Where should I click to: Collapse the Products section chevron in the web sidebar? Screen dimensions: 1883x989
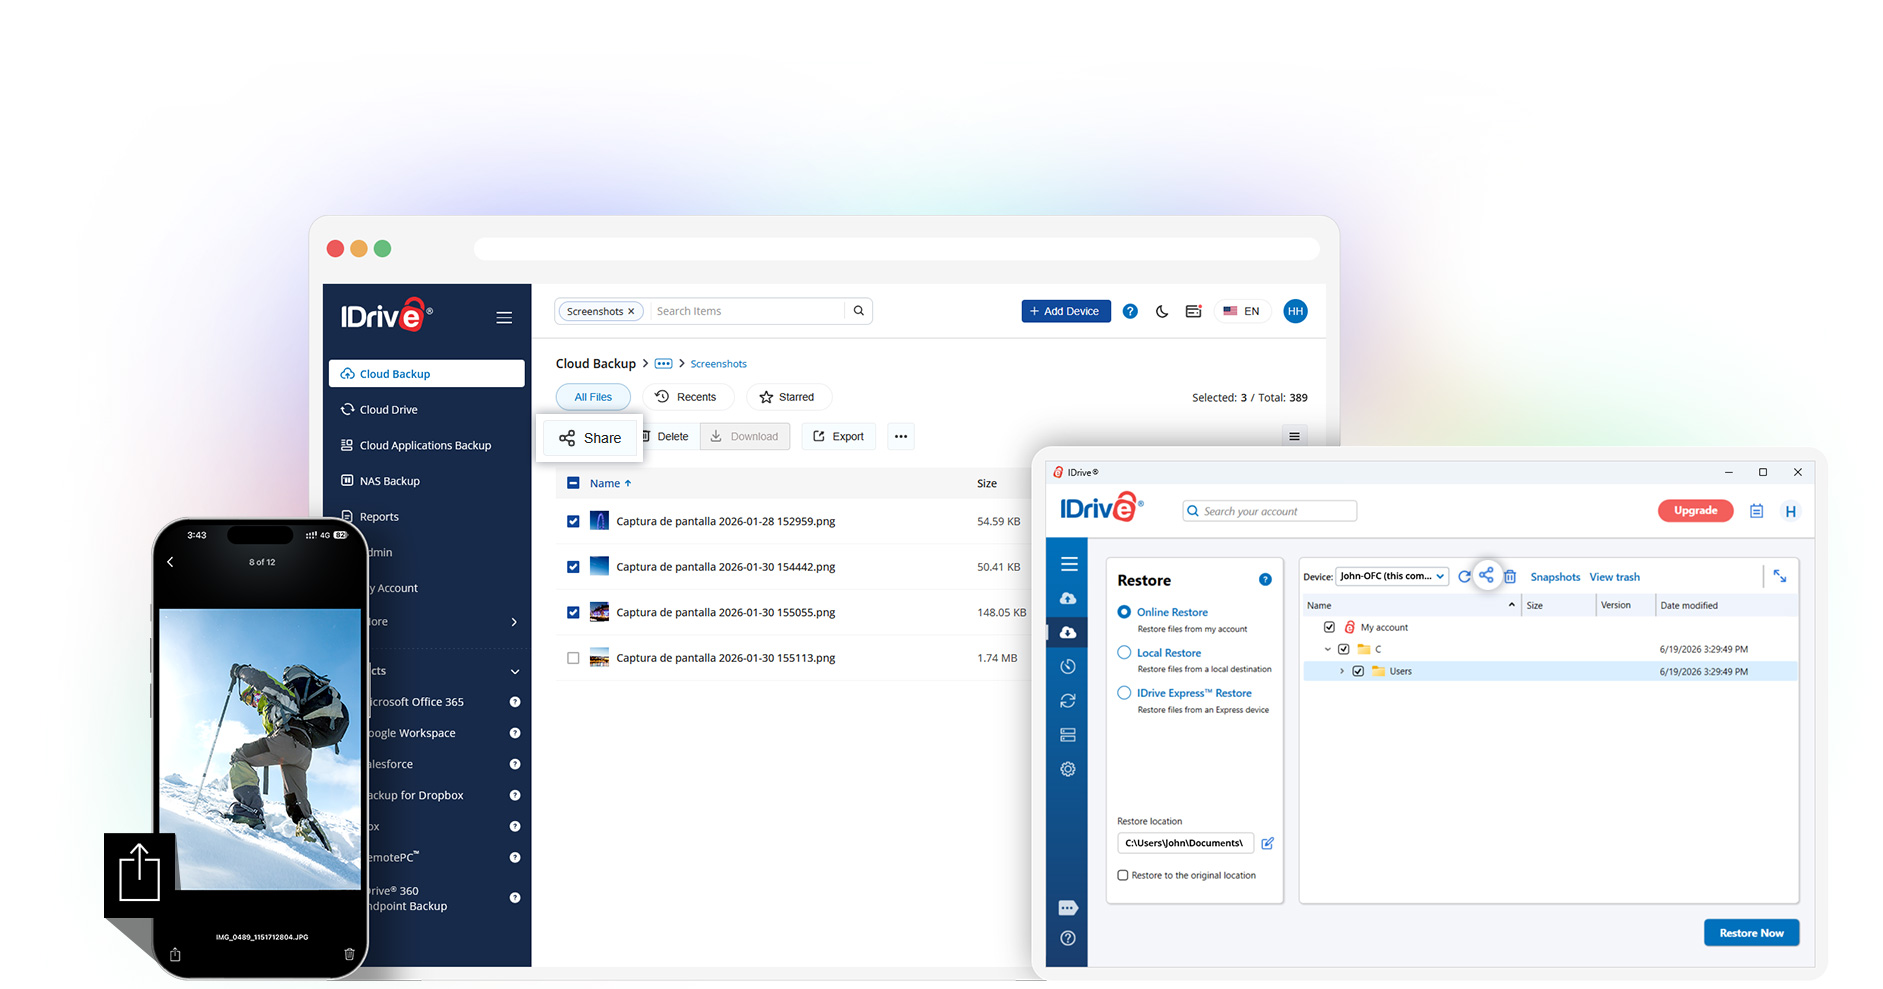click(515, 671)
